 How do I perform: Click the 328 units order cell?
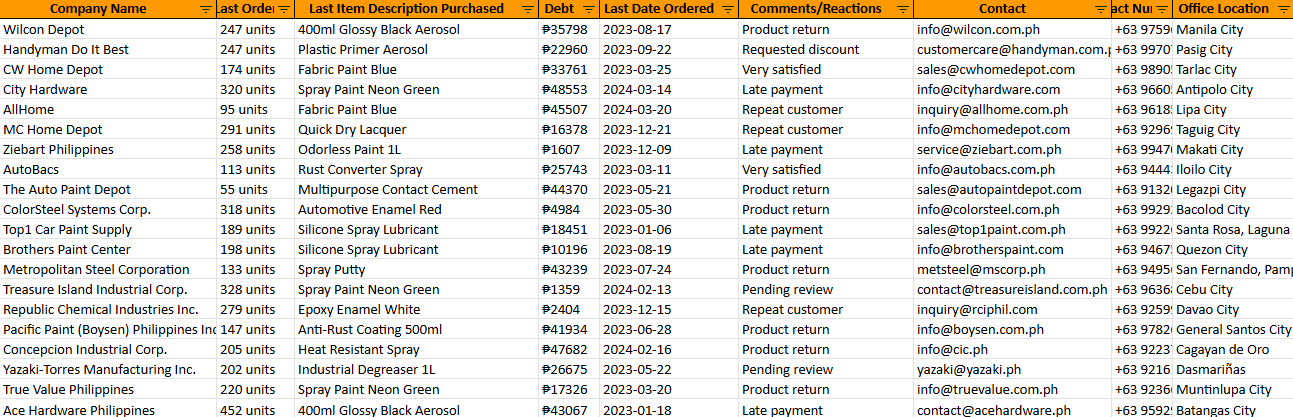247,290
